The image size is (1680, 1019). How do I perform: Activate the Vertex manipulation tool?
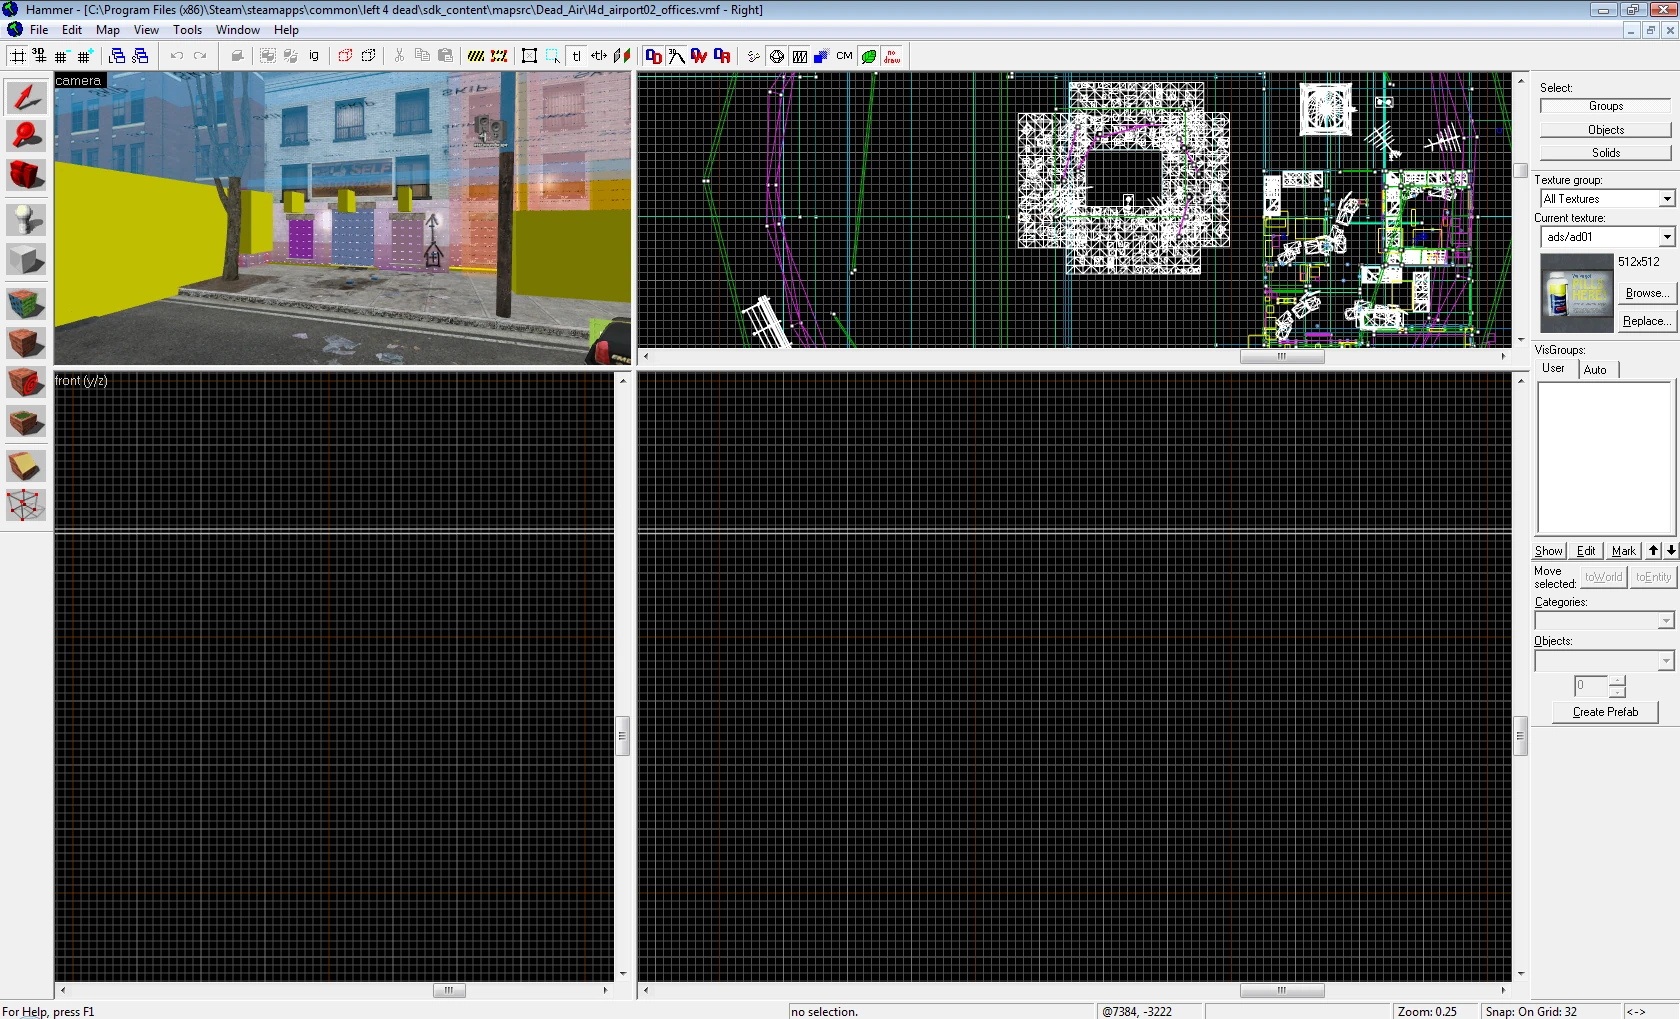coord(26,505)
